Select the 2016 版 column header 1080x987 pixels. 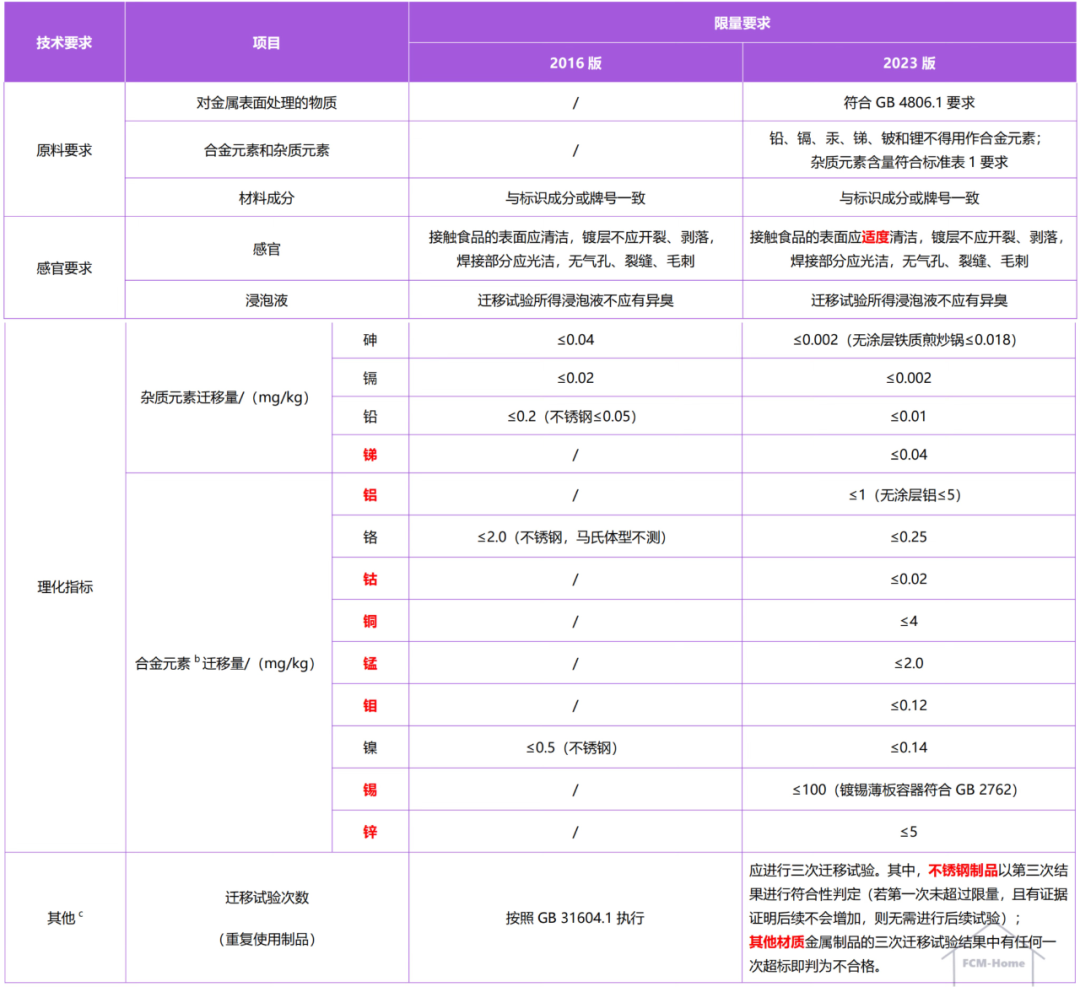click(x=574, y=62)
